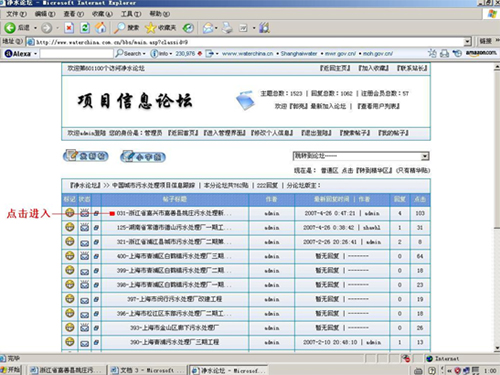The image size is (500, 375).
Task: Click the 1:00 system tray clock
Action: (x=490, y=370)
